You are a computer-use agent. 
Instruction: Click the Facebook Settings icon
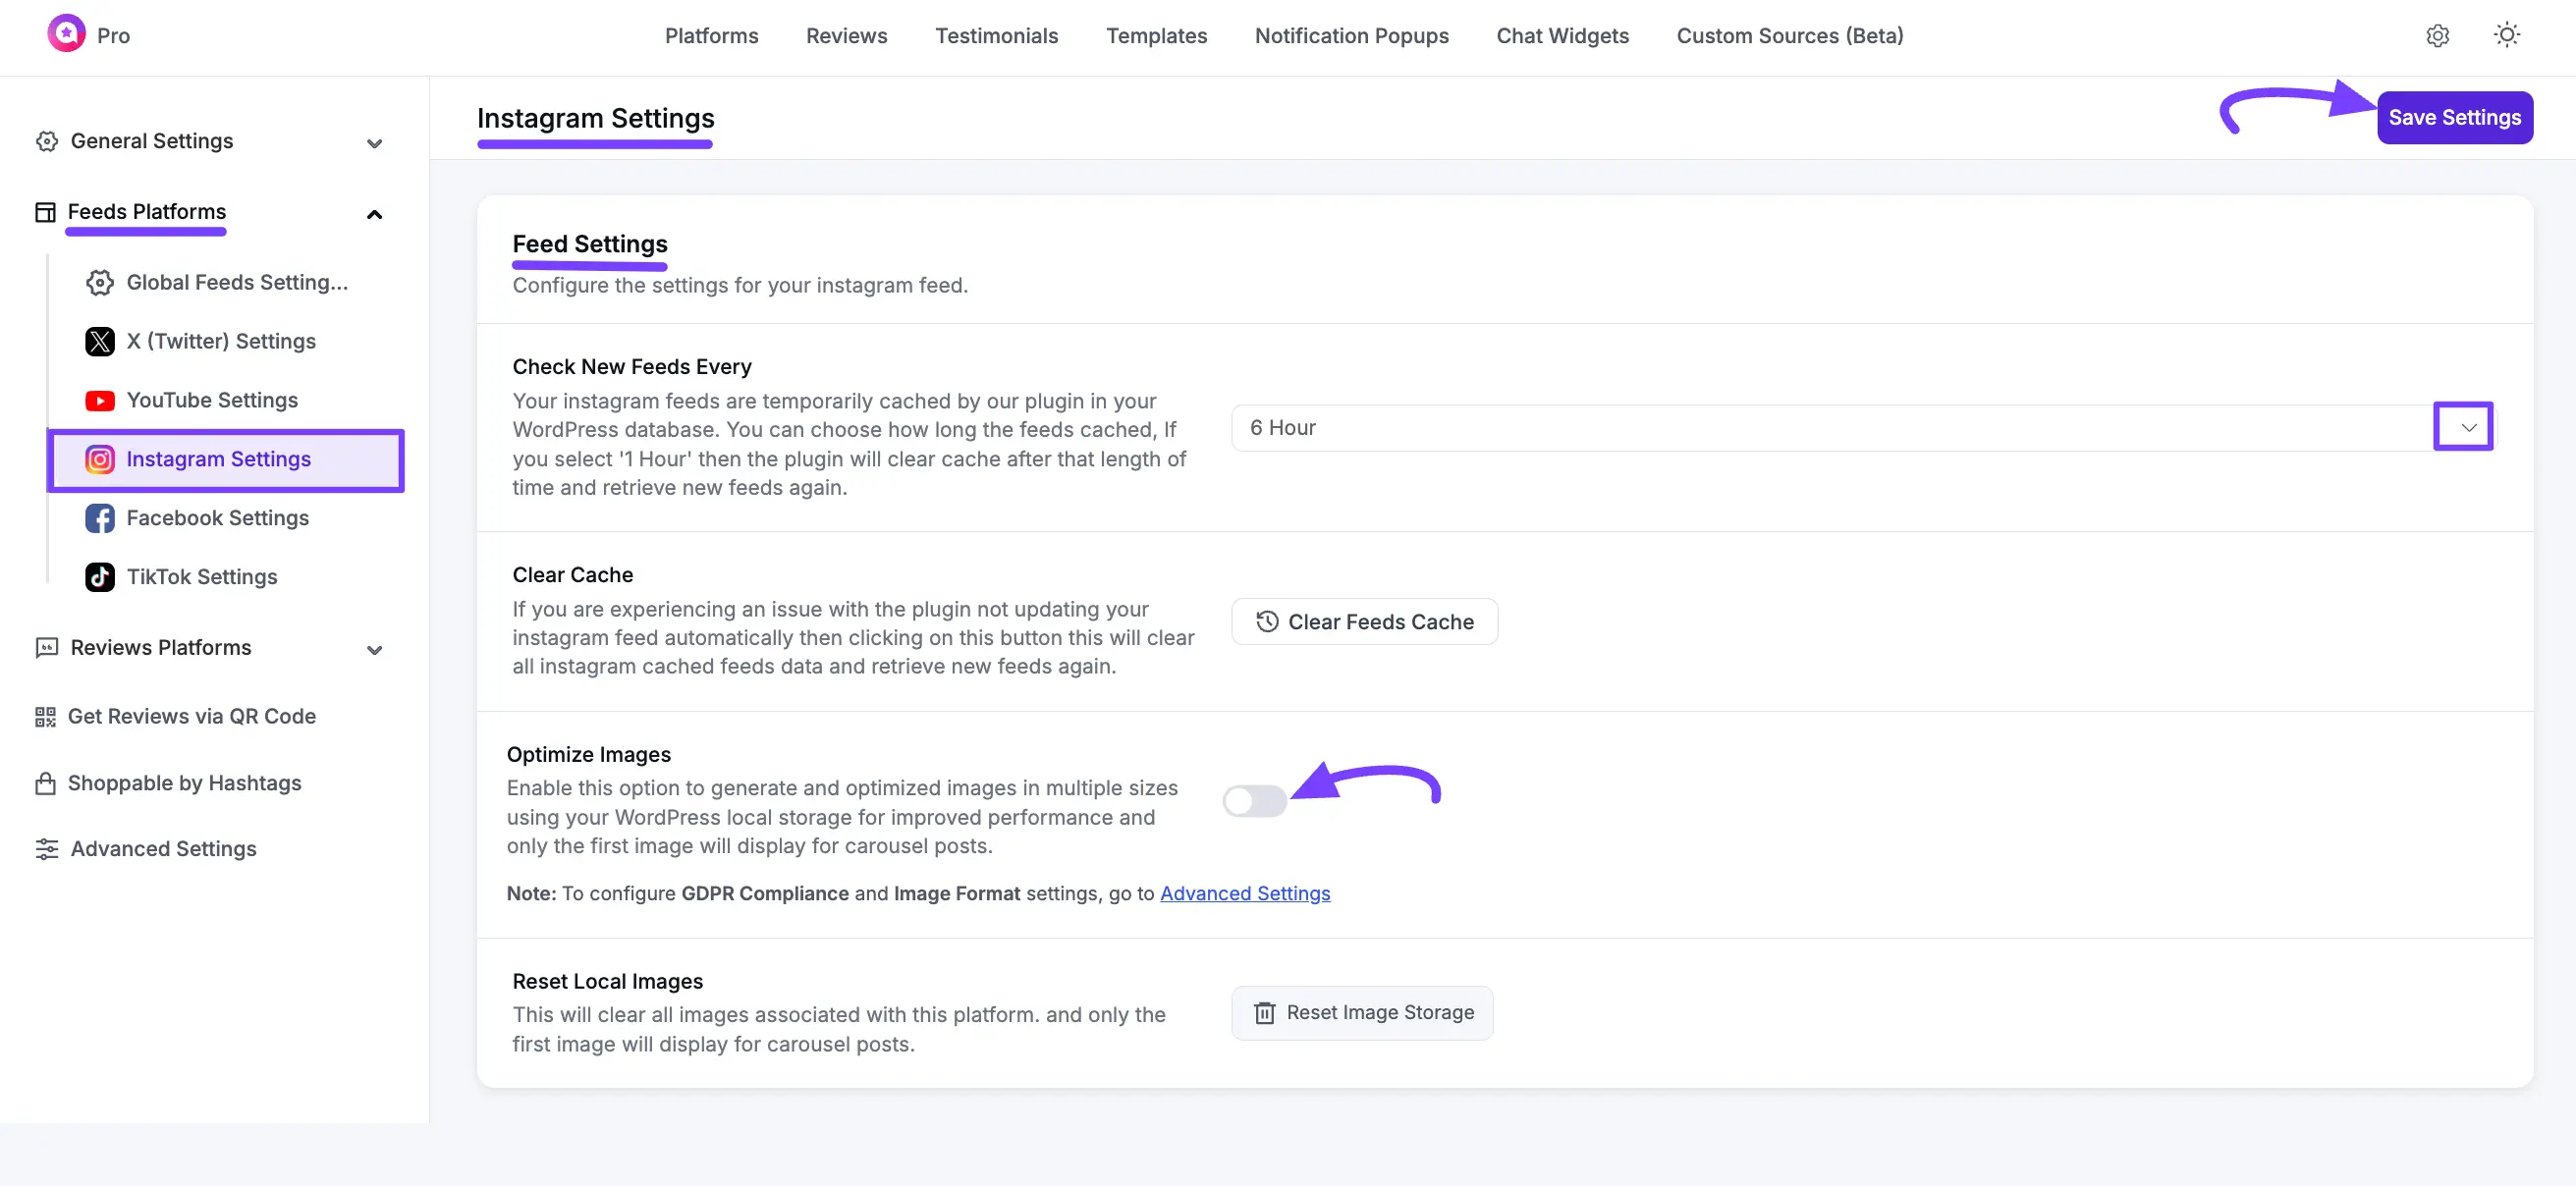click(x=99, y=518)
